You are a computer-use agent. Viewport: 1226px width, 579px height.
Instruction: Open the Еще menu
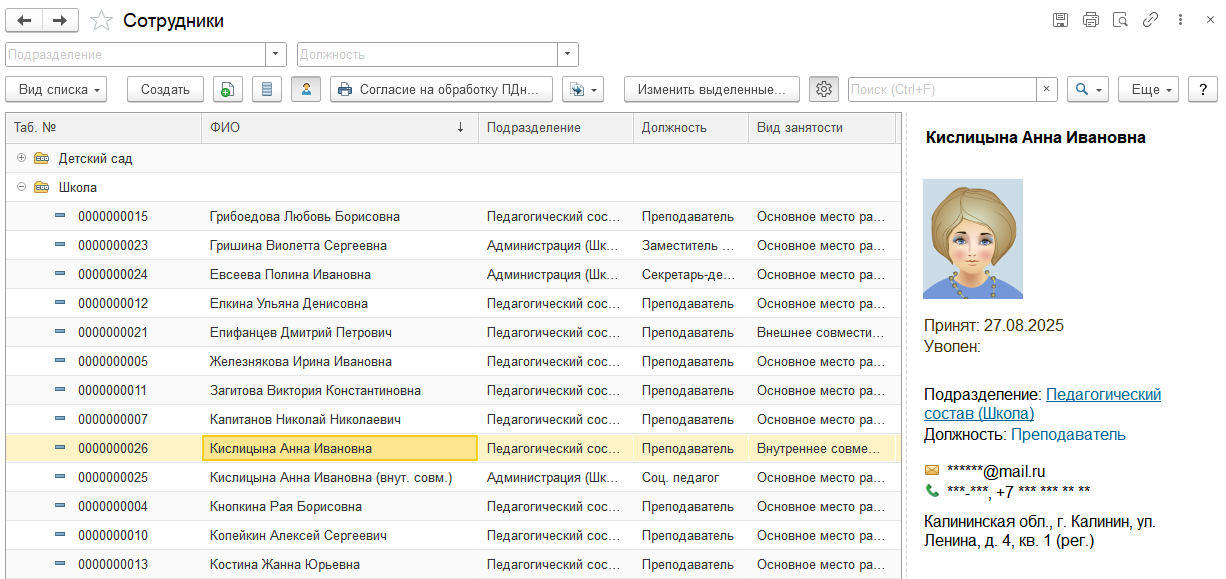[1148, 90]
